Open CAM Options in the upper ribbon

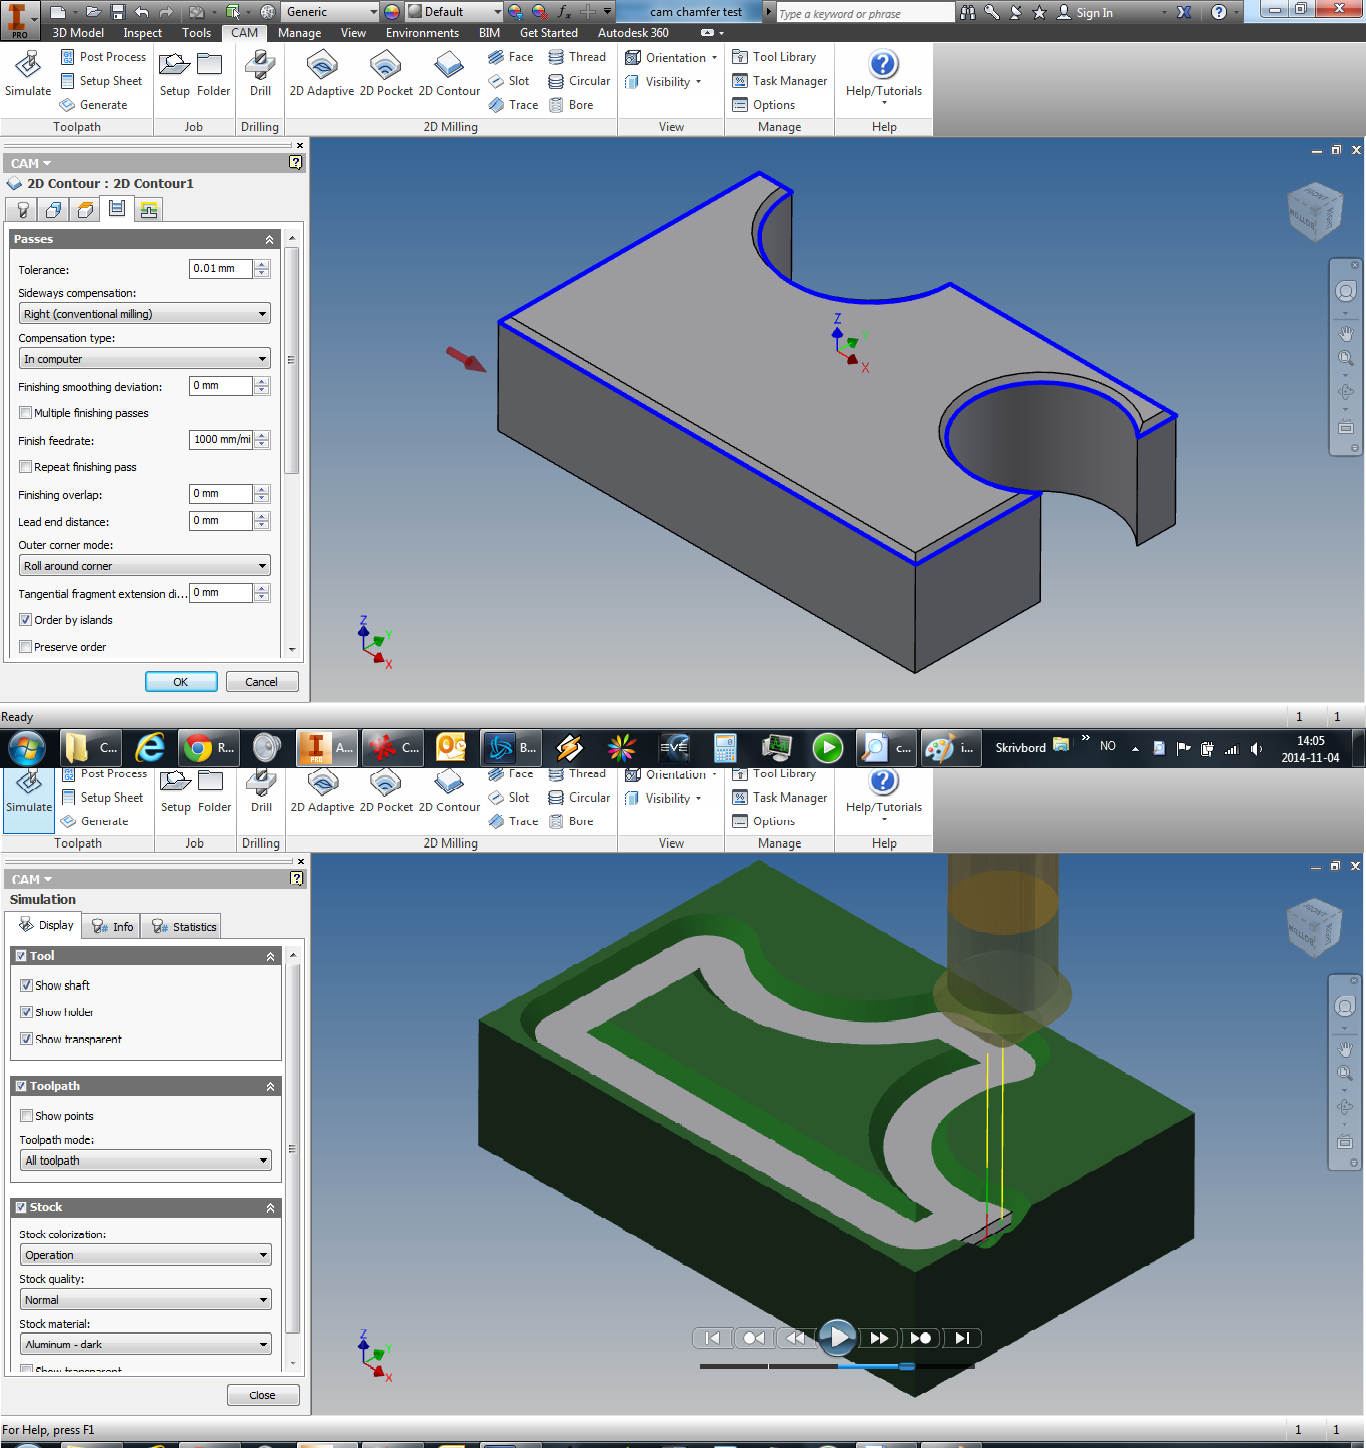764,105
